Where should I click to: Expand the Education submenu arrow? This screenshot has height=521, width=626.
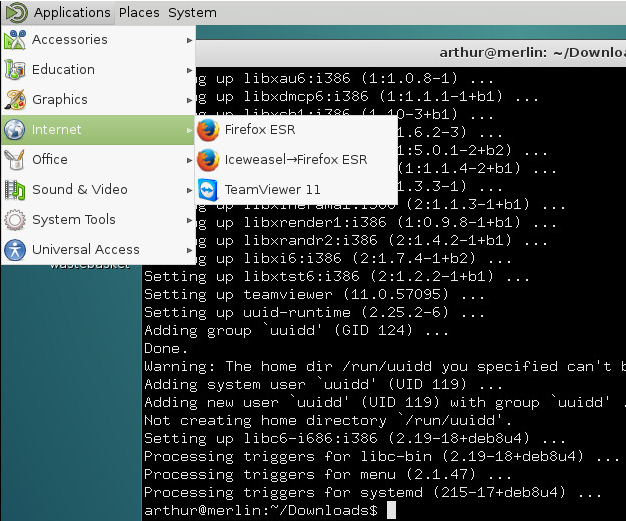coord(189,70)
